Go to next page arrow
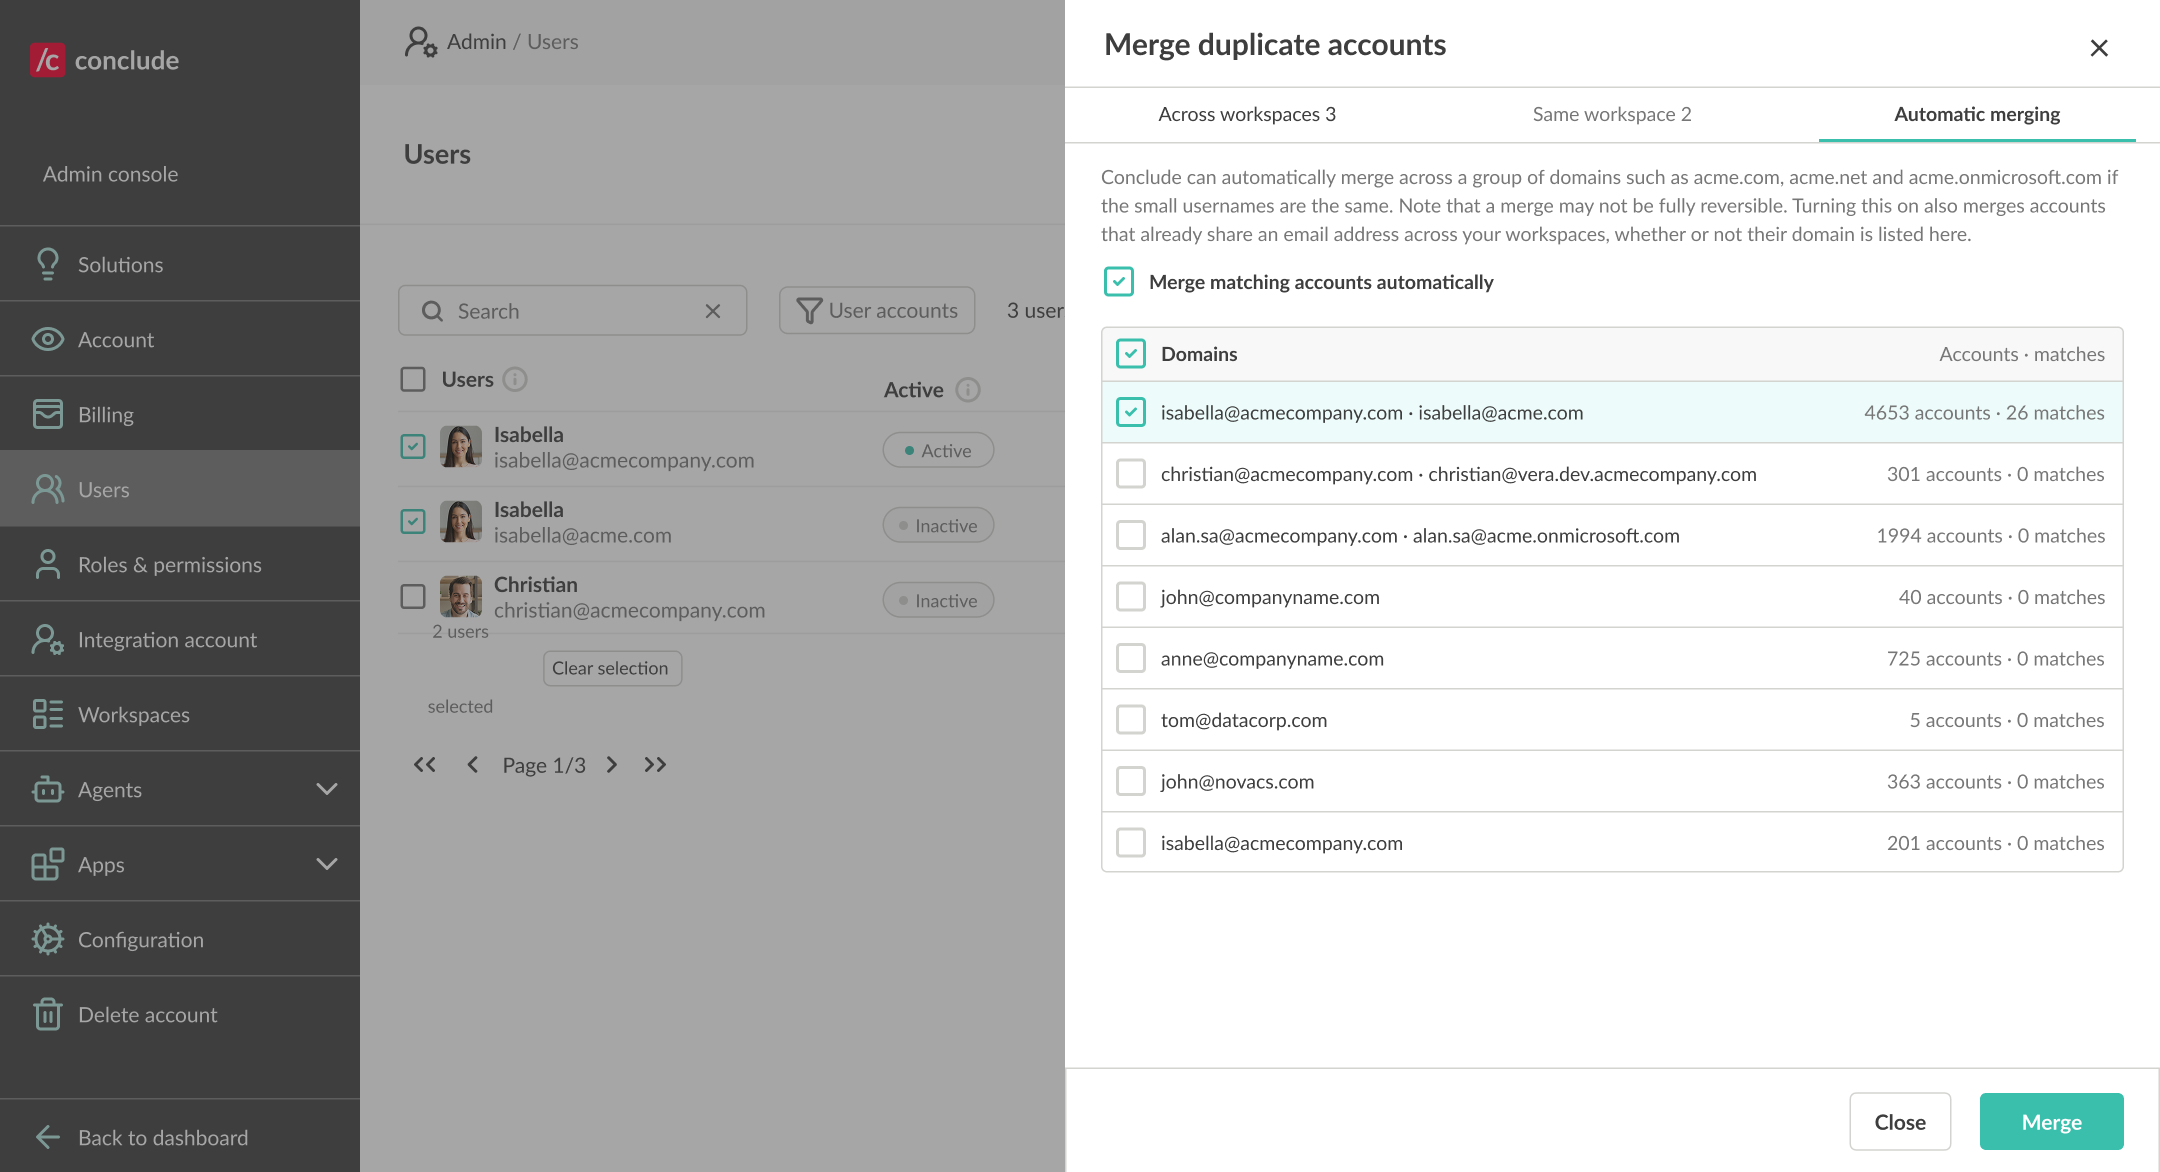The image size is (2160, 1172). 612,765
